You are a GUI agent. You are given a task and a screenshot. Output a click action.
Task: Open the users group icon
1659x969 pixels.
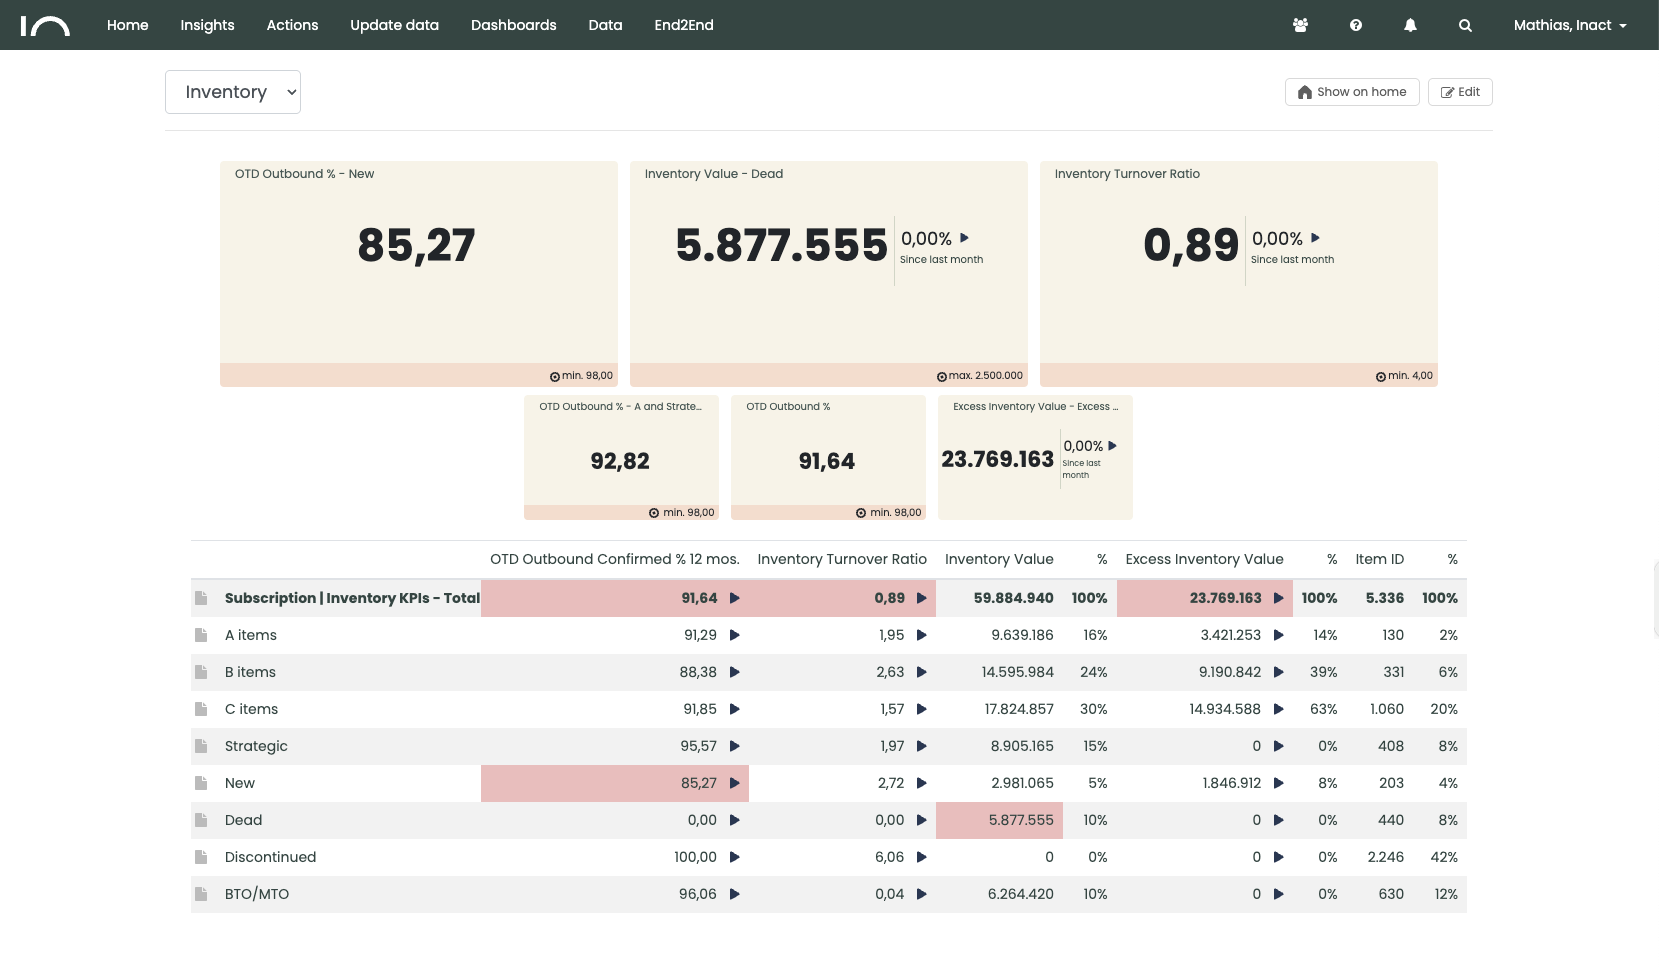[x=1300, y=26]
